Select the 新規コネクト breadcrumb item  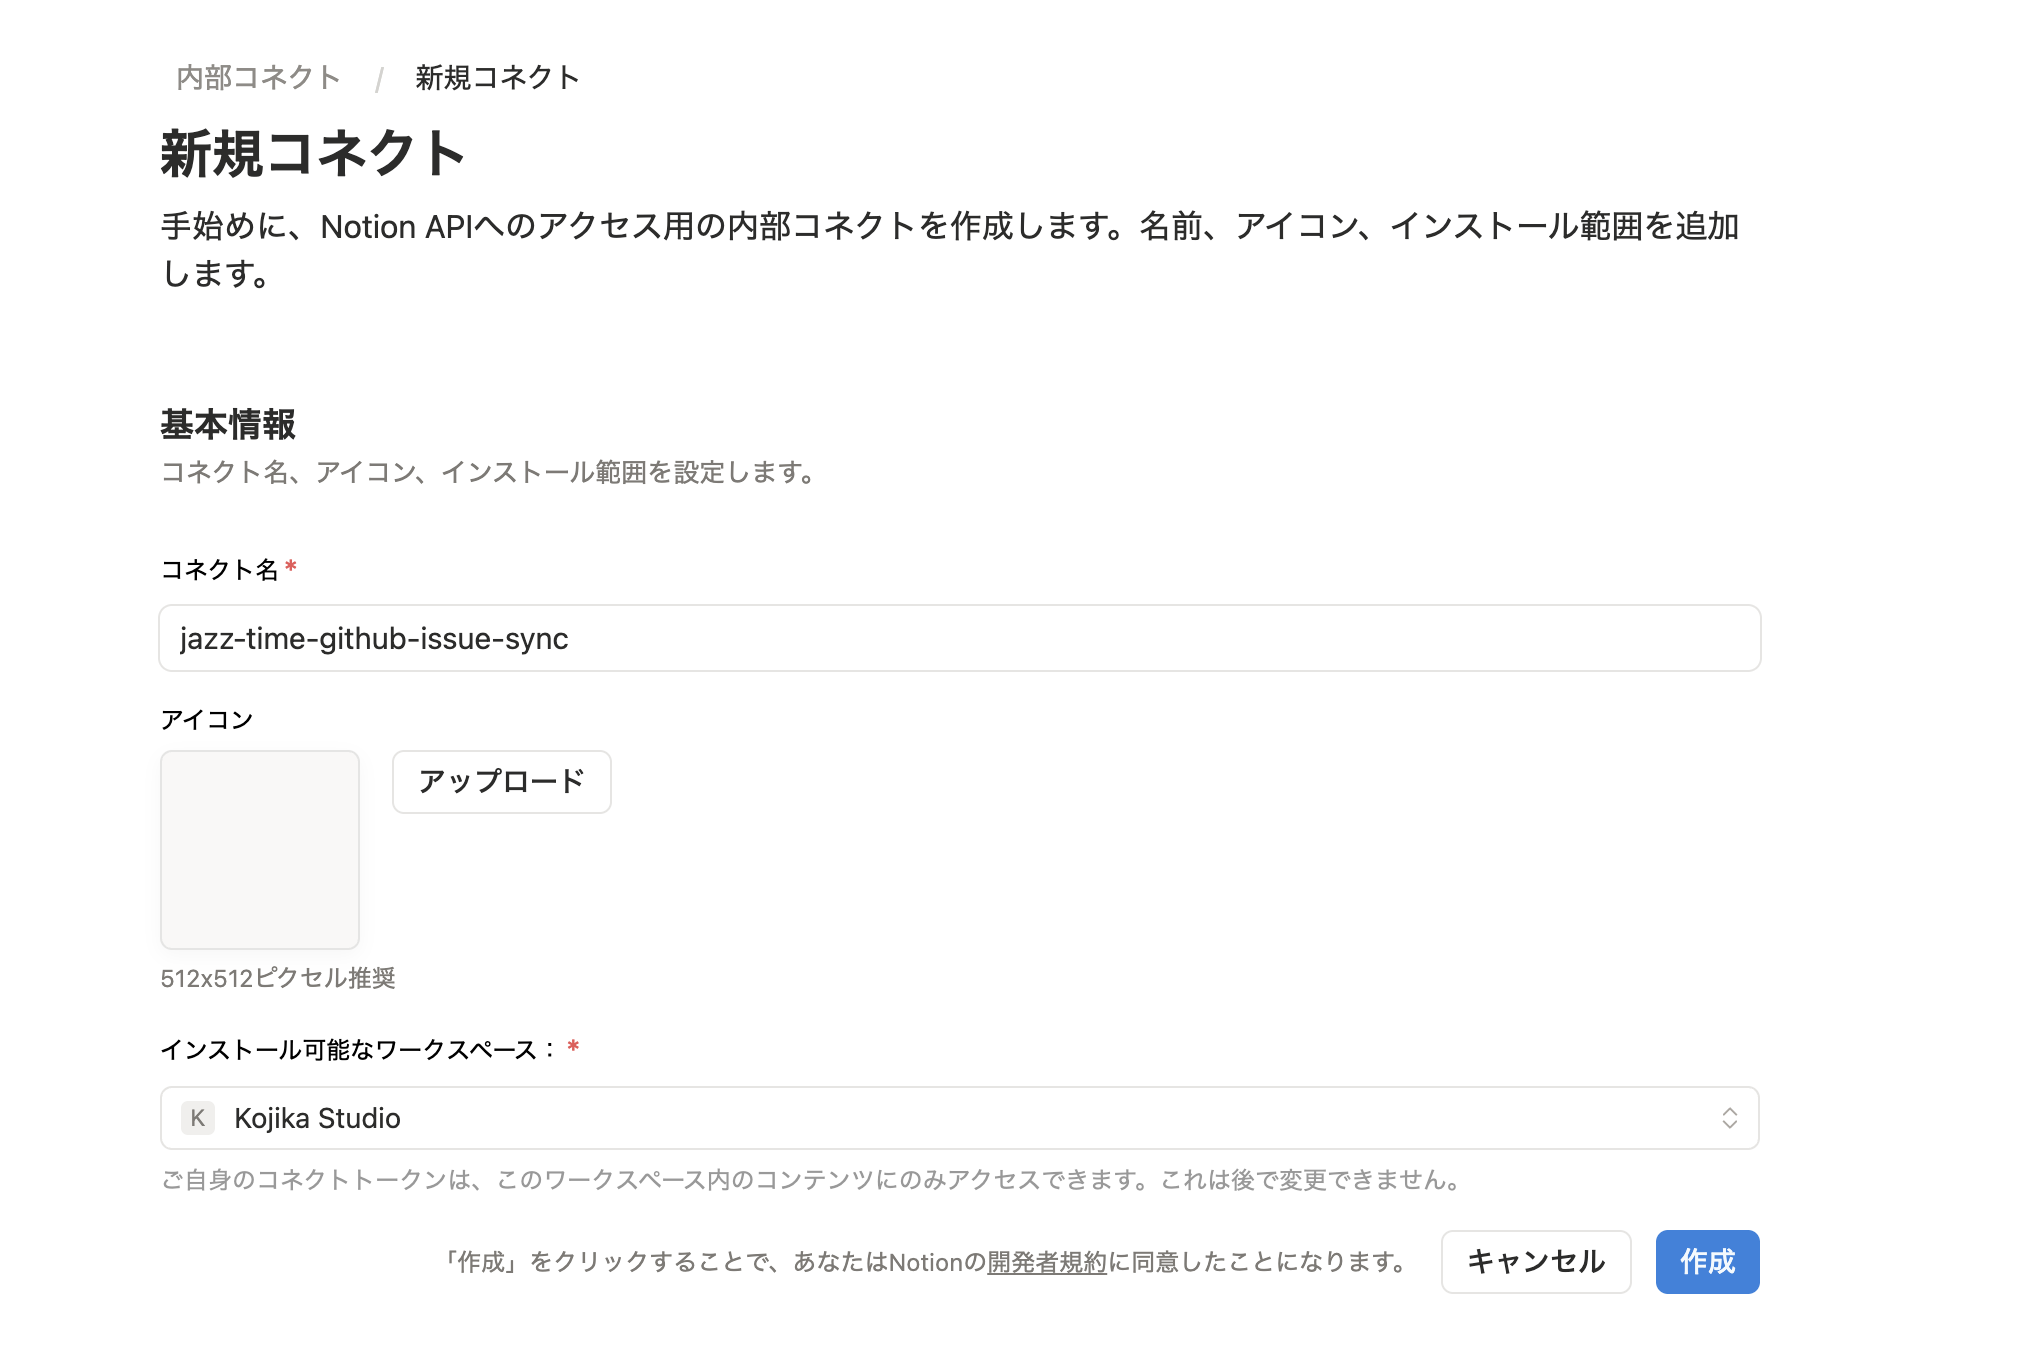(497, 78)
